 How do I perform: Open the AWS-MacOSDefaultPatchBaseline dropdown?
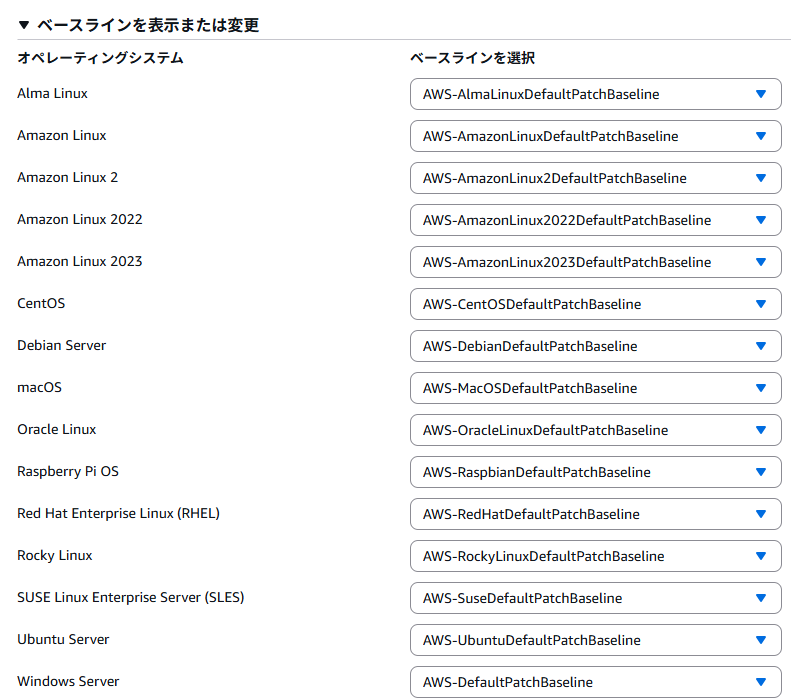click(x=595, y=388)
